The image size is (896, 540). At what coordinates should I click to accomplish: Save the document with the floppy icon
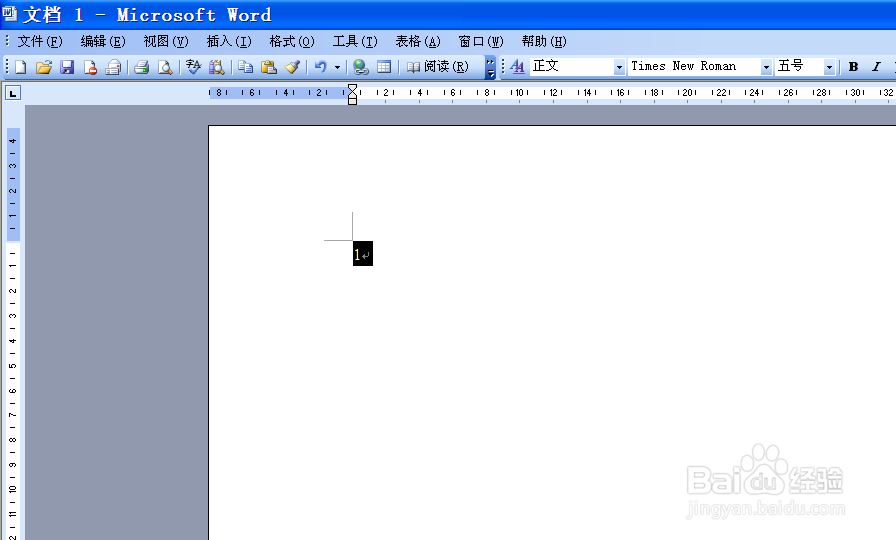pos(67,67)
